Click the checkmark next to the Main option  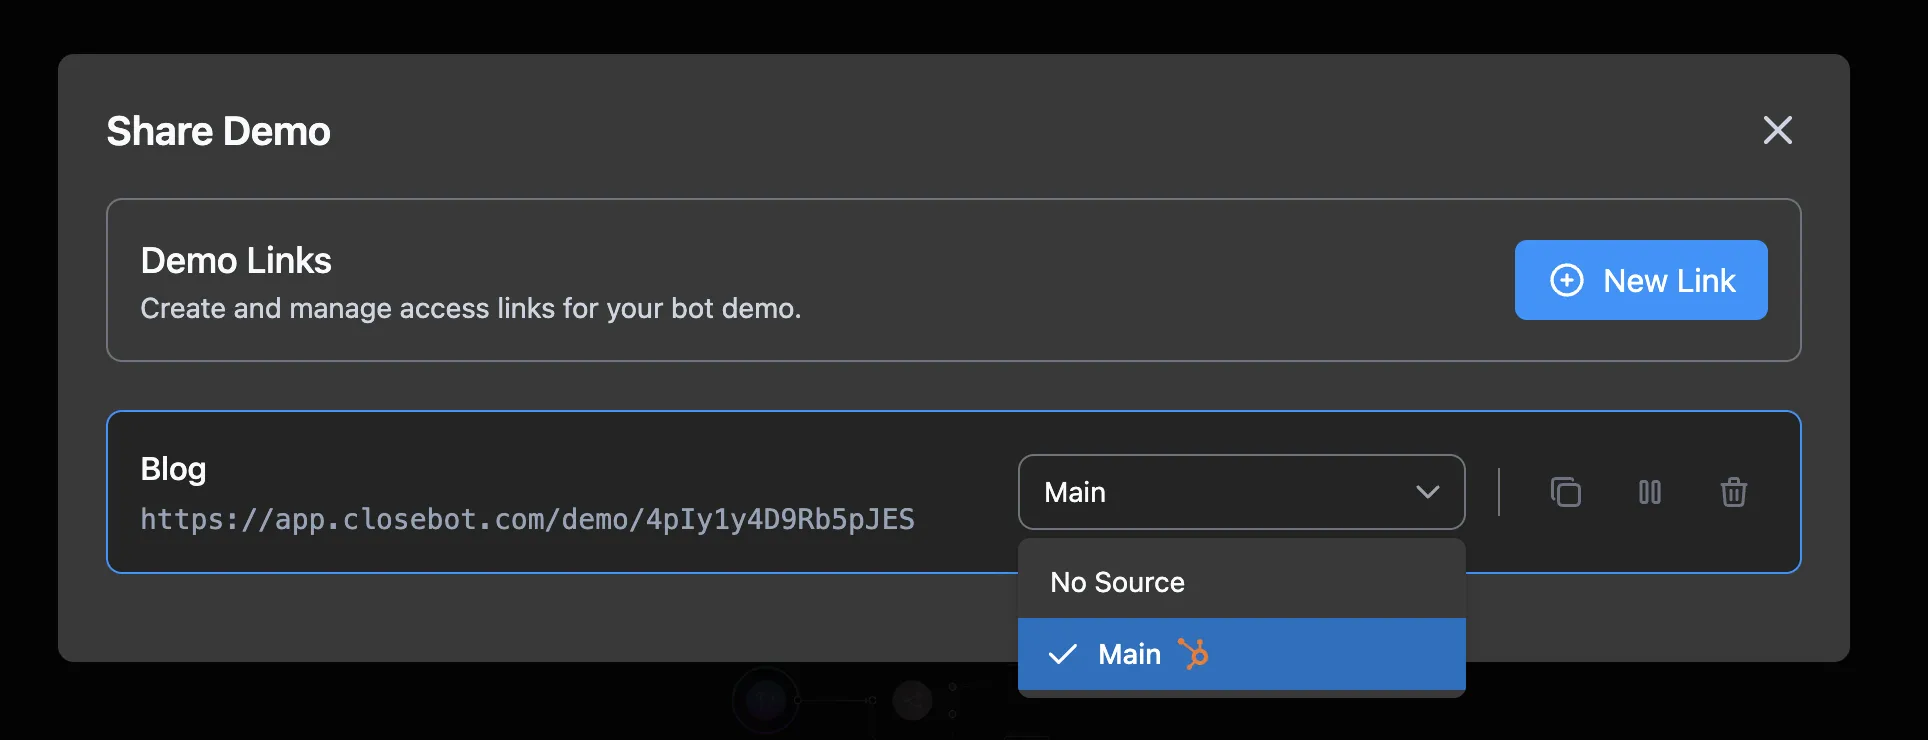click(x=1062, y=654)
